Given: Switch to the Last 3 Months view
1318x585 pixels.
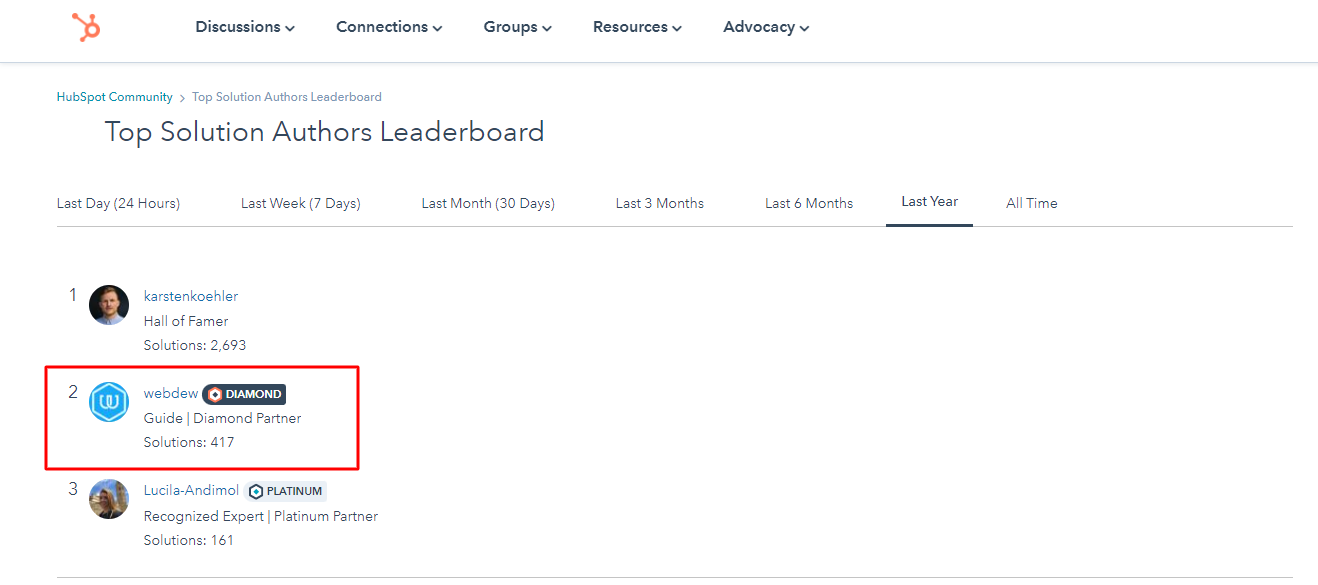Looking at the screenshot, I should coord(659,203).
